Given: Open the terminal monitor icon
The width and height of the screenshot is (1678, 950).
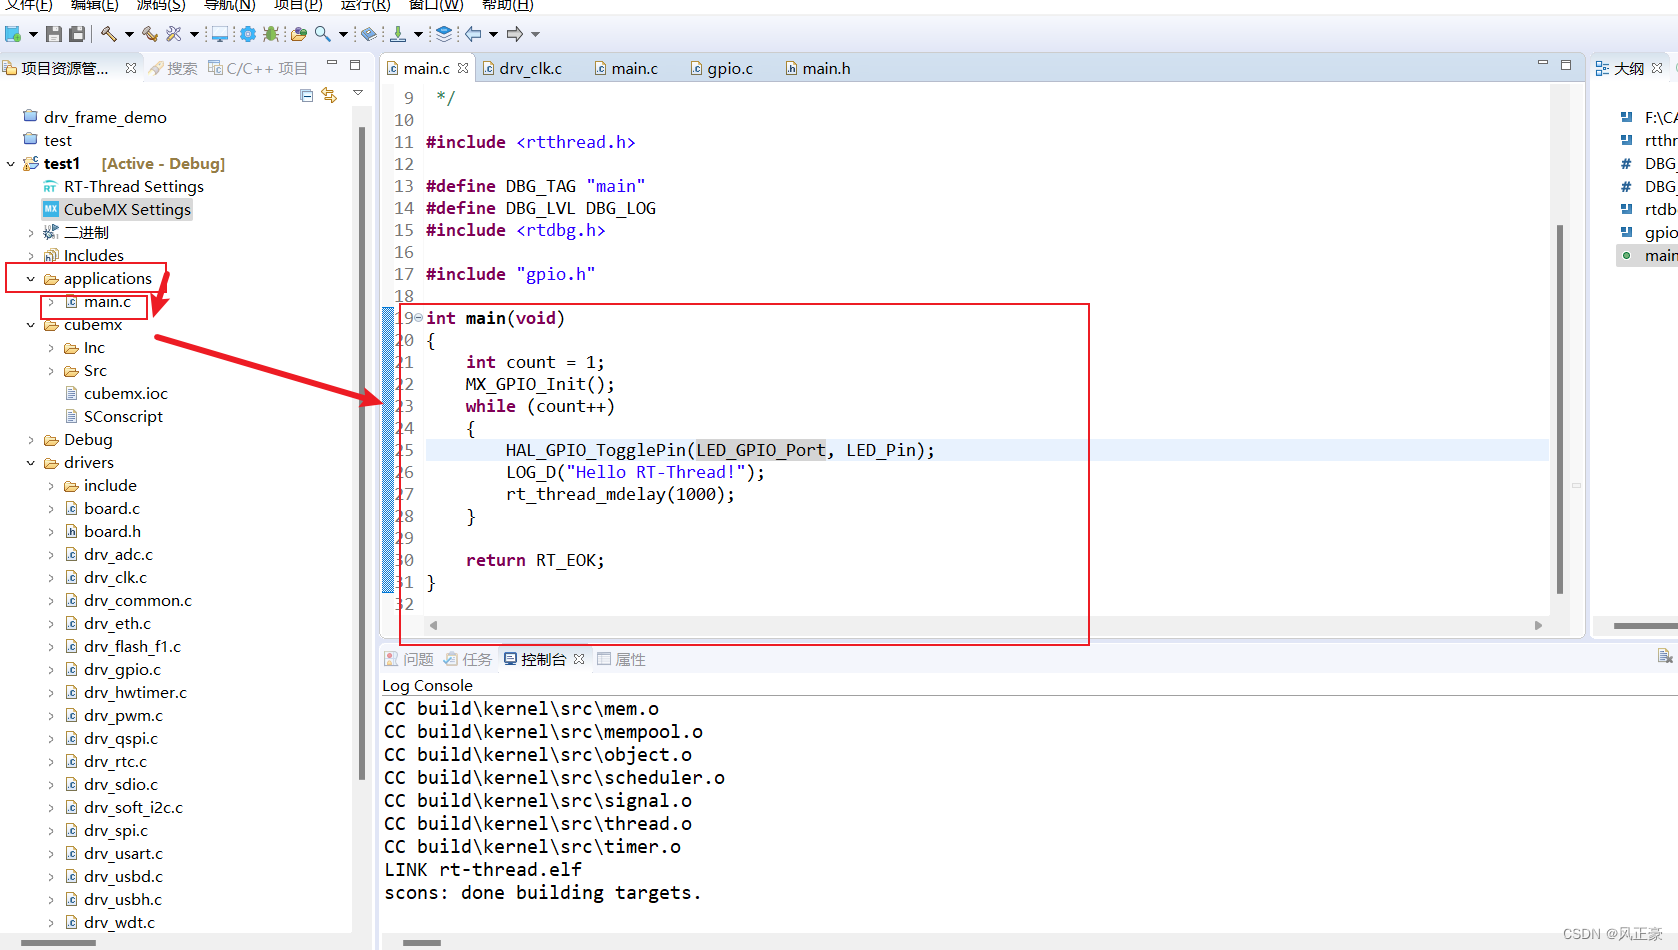Looking at the screenshot, I should coord(219,34).
